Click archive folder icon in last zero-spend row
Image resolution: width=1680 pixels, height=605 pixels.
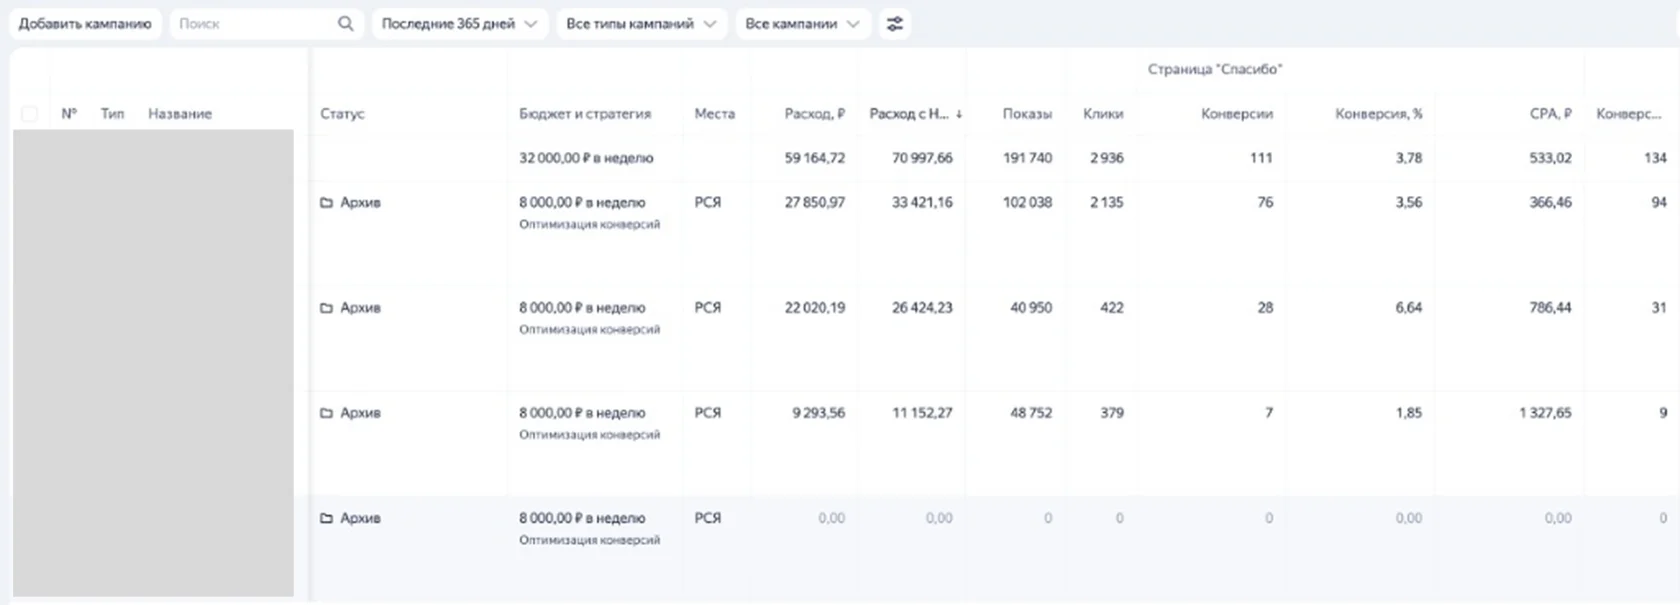click(326, 518)
